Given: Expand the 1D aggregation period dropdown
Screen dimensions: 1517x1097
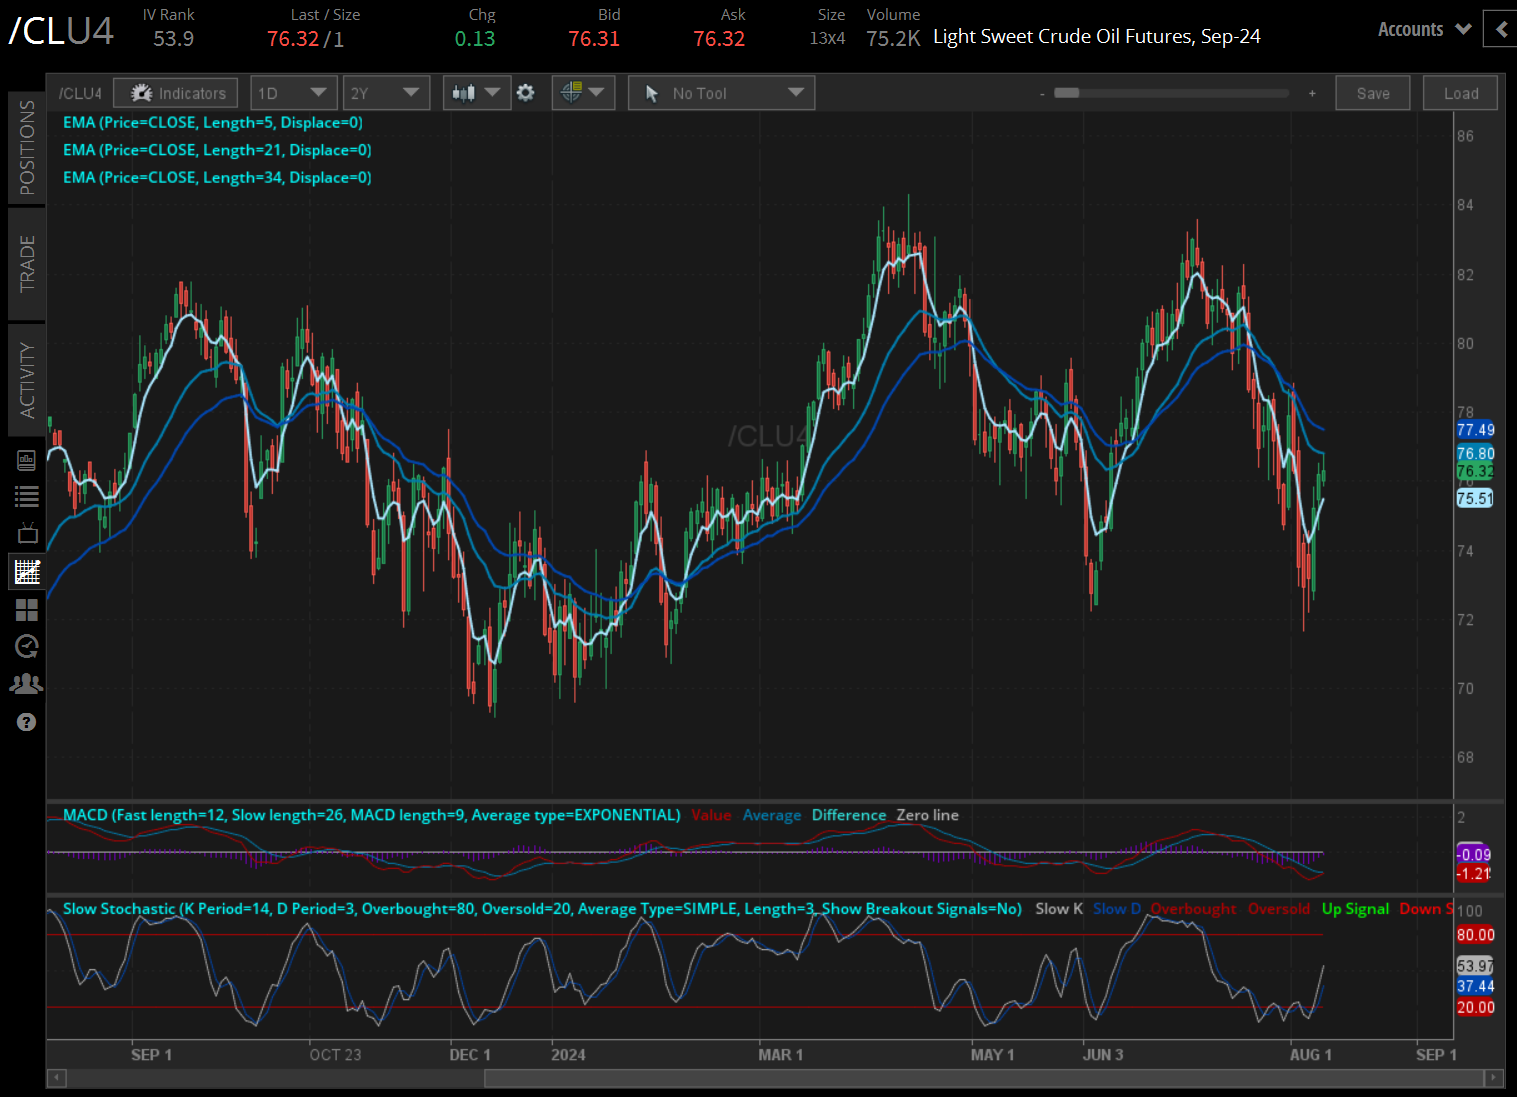Looking at the screenshot, I should [x=293, y=93].
